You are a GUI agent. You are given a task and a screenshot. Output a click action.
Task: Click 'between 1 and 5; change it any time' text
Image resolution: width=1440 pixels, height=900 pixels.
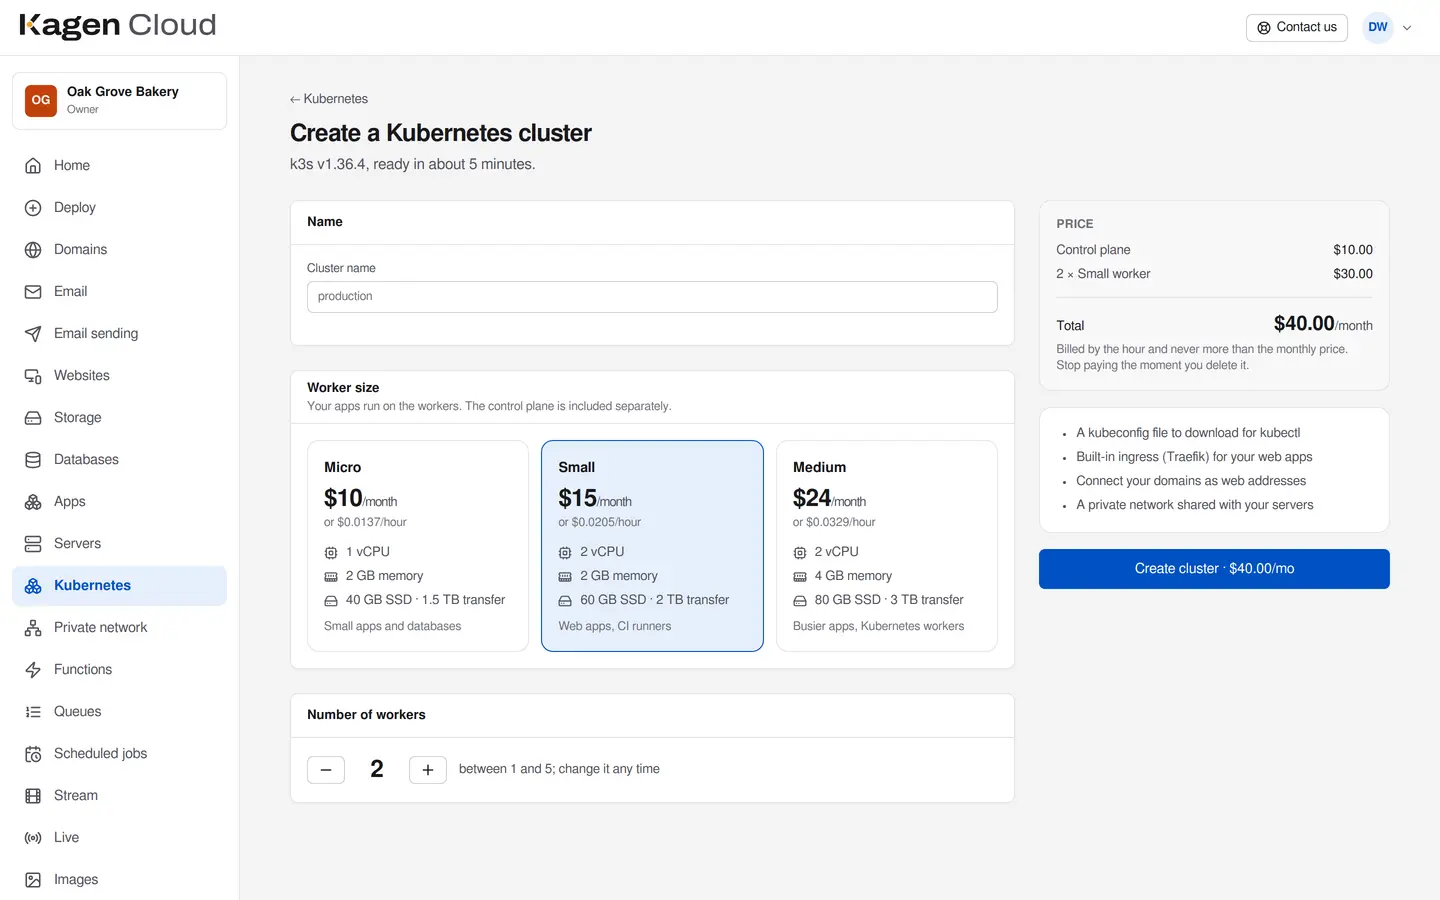click(x=559, y=769)
